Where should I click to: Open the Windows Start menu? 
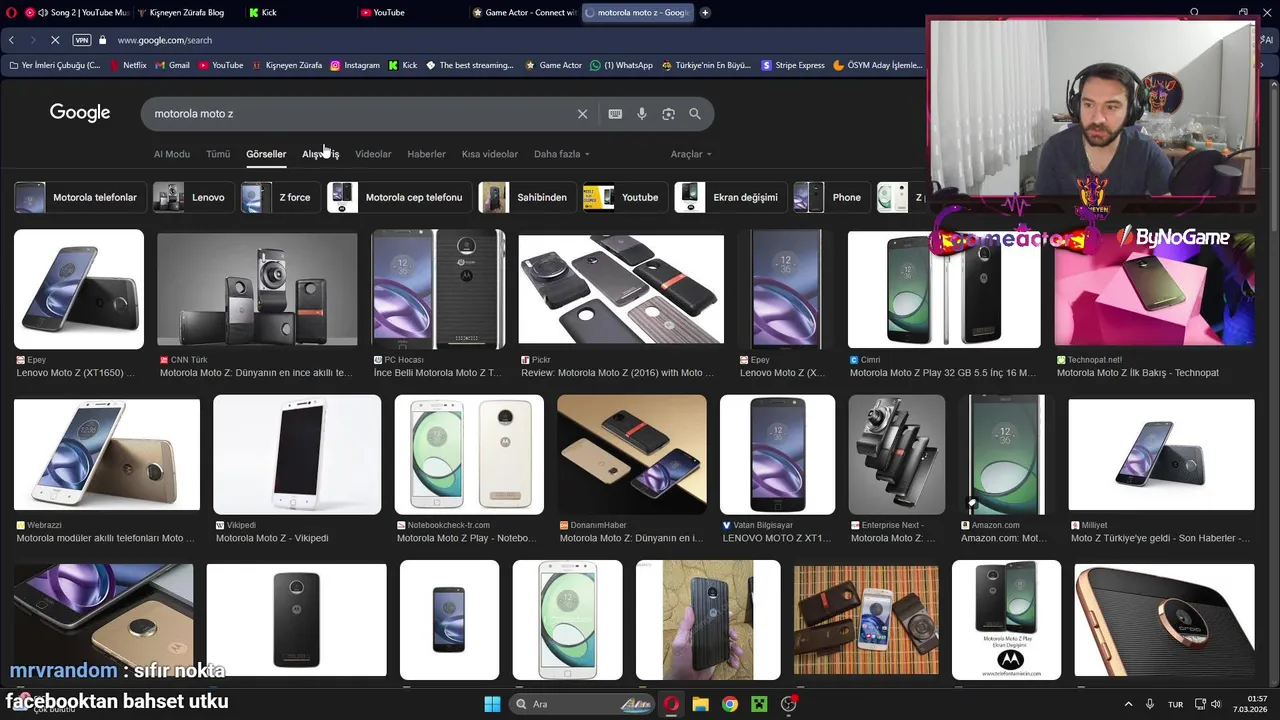[492, 704]
